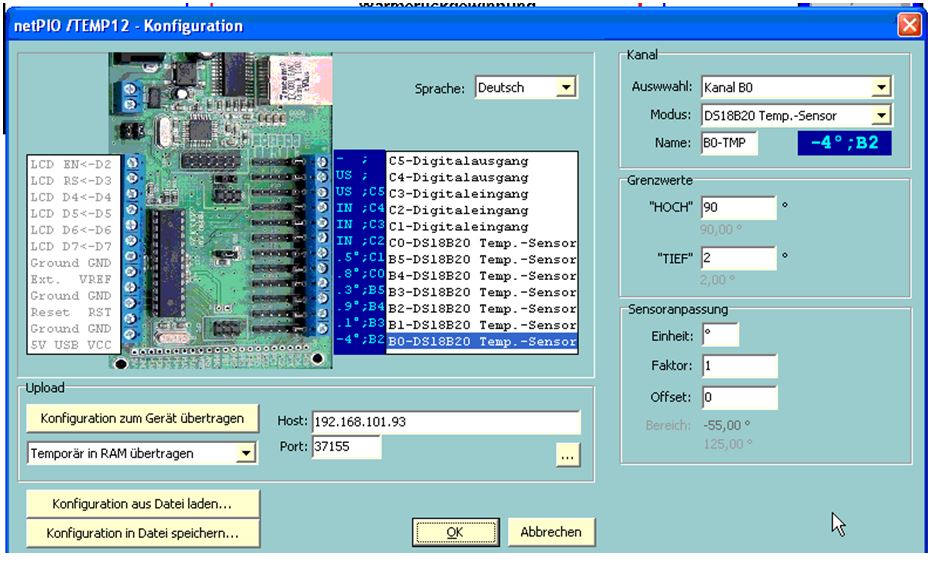
Task: Click the blue '-4°;B2' display preview
Action: pyautogui.click(x=844, y=143)
